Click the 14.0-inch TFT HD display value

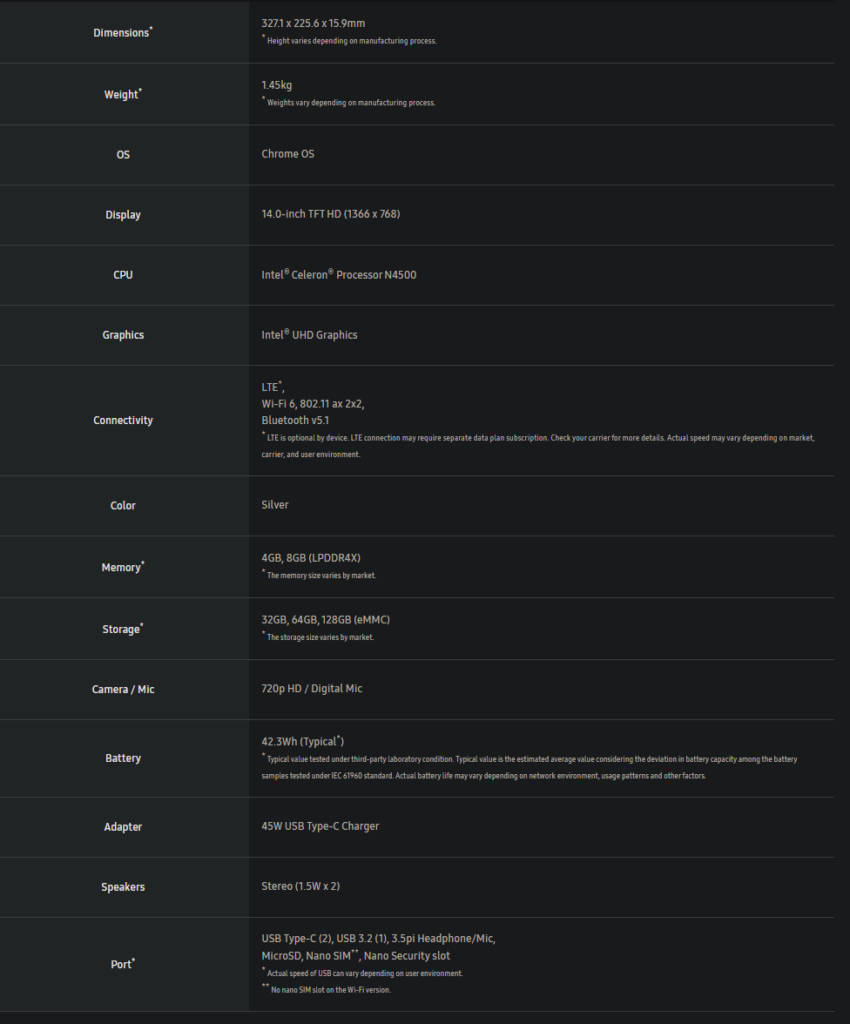pos(330,214)
